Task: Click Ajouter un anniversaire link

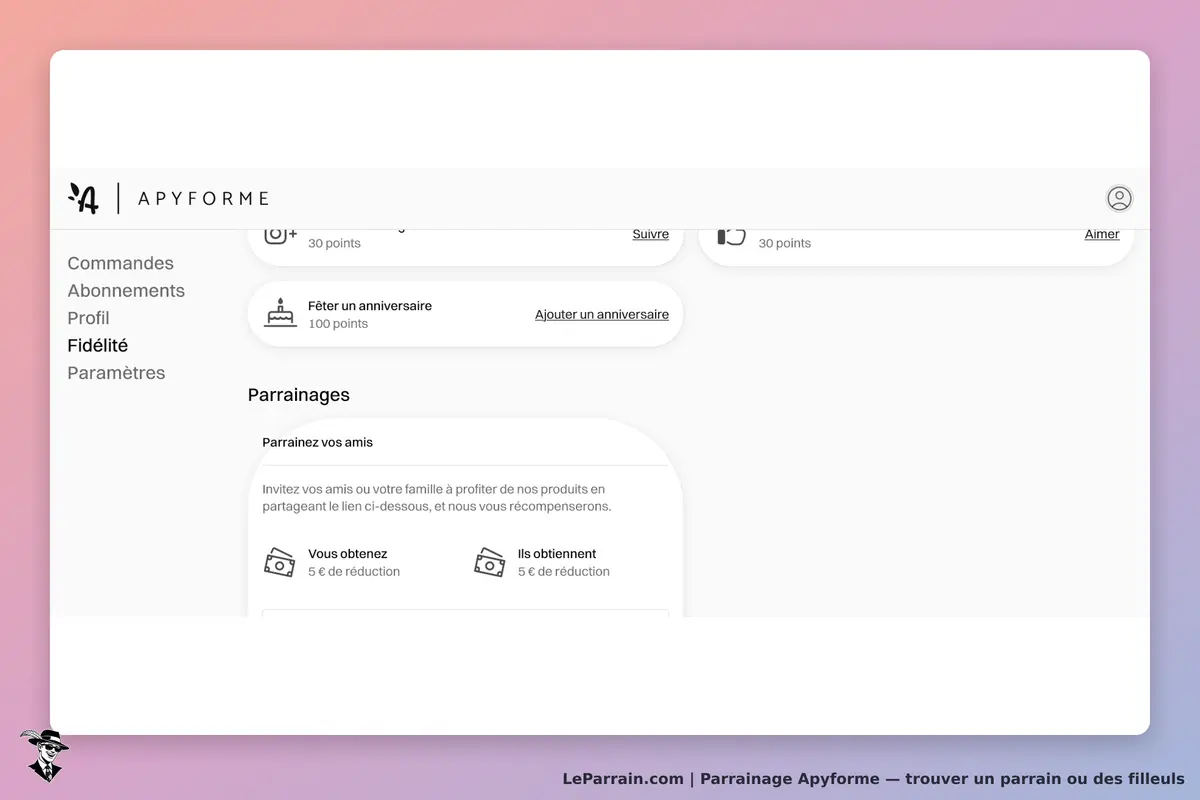Action: pos(602,314)
